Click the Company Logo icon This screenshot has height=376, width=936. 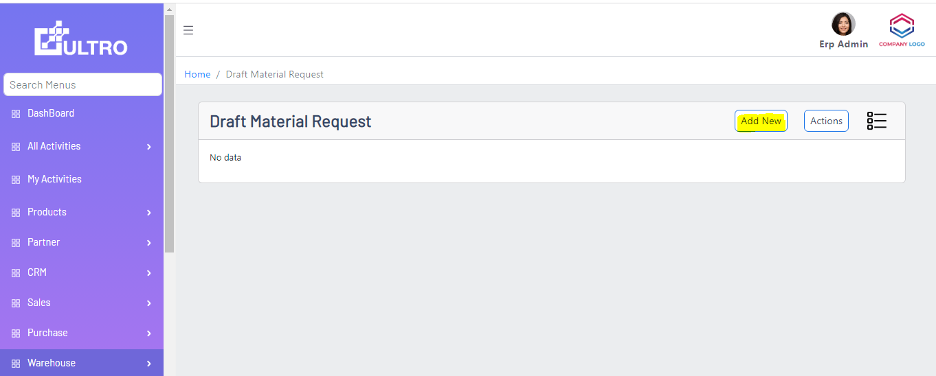coord(901,30)
